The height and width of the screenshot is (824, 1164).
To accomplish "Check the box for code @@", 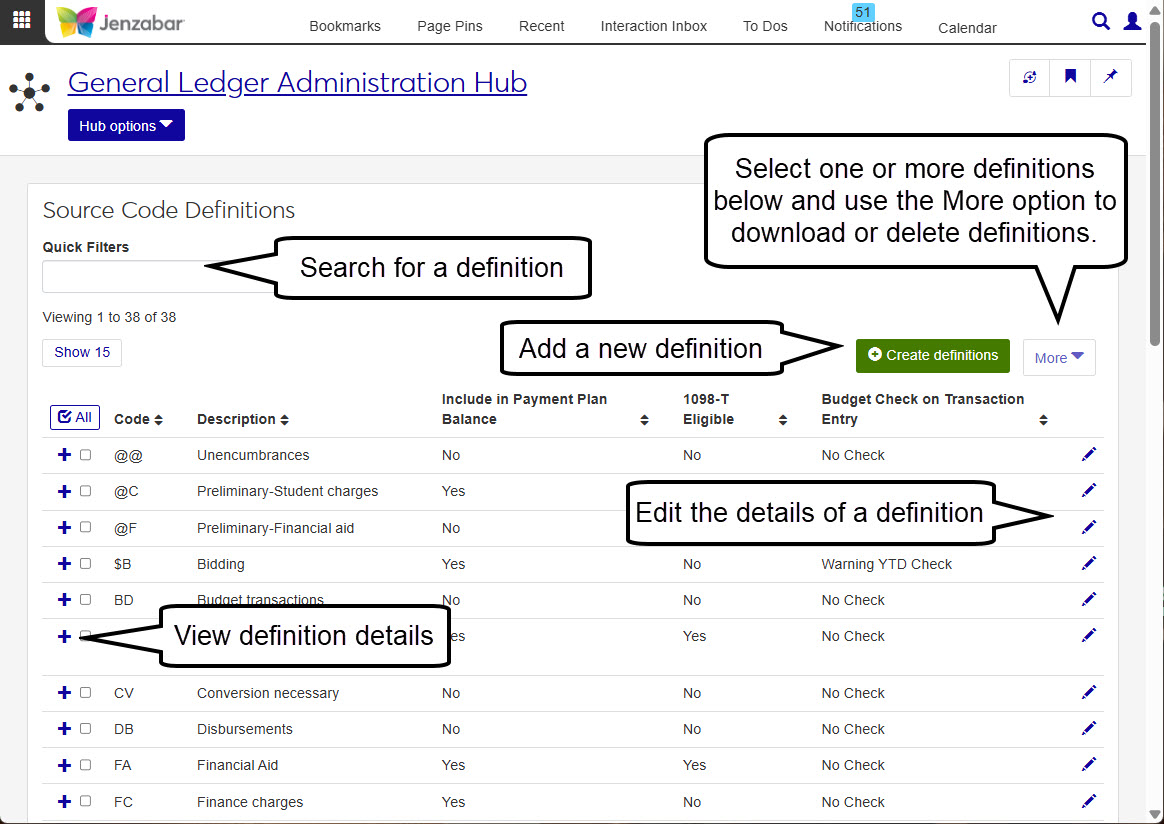I will tap(86, 455).
